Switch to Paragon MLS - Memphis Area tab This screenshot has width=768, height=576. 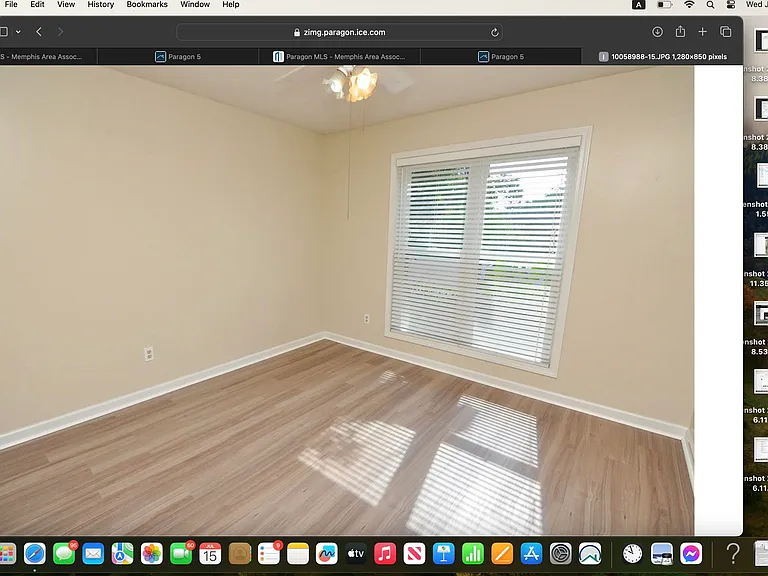pos(339,57)
